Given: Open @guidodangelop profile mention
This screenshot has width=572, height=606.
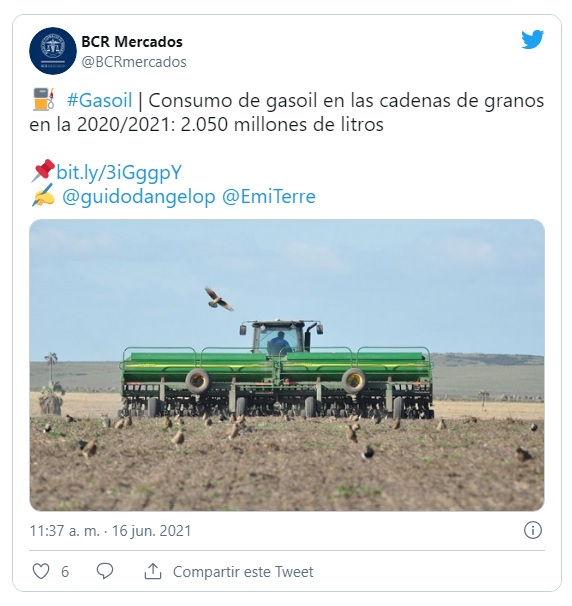Looking at the screenshot, I should click(x=138, y=197).
